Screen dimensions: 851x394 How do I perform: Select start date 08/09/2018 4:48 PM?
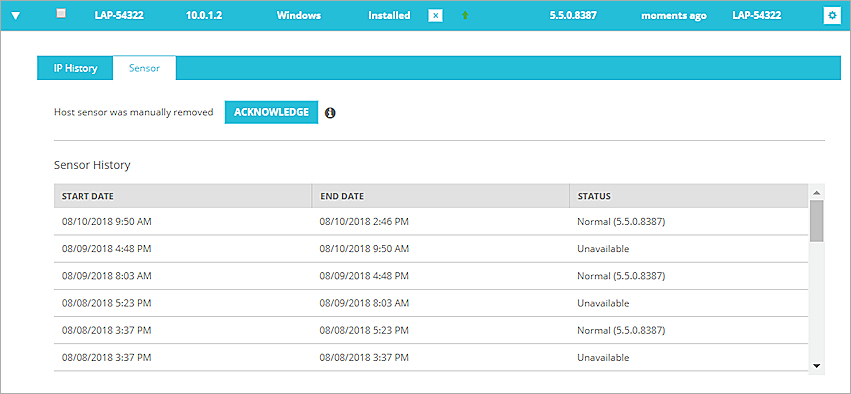(106, 249)
